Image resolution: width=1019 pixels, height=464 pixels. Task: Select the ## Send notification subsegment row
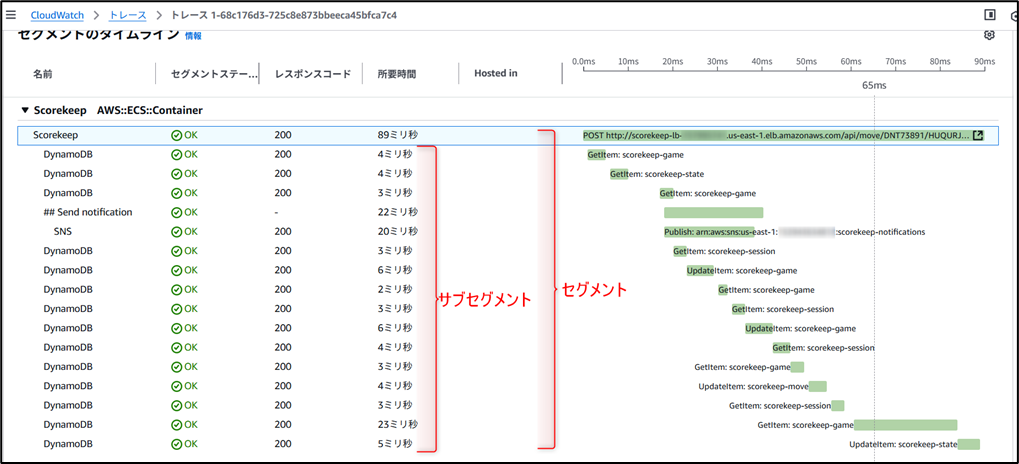pos(88,212)
